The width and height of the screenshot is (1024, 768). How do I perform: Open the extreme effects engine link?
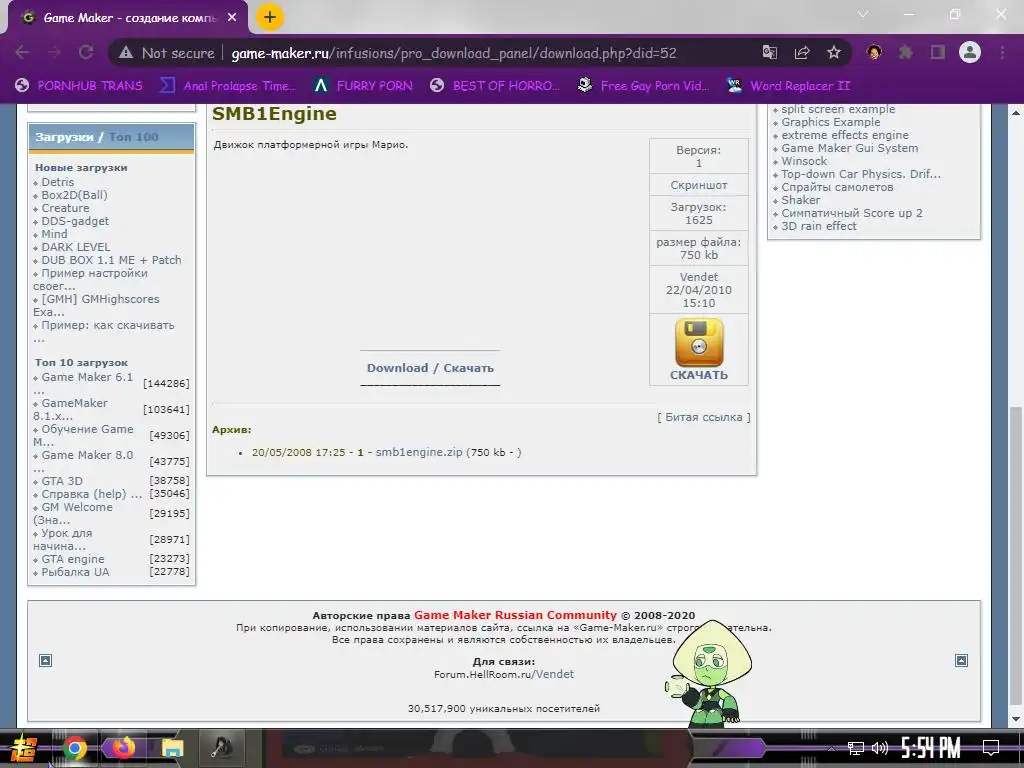point(845,135)
